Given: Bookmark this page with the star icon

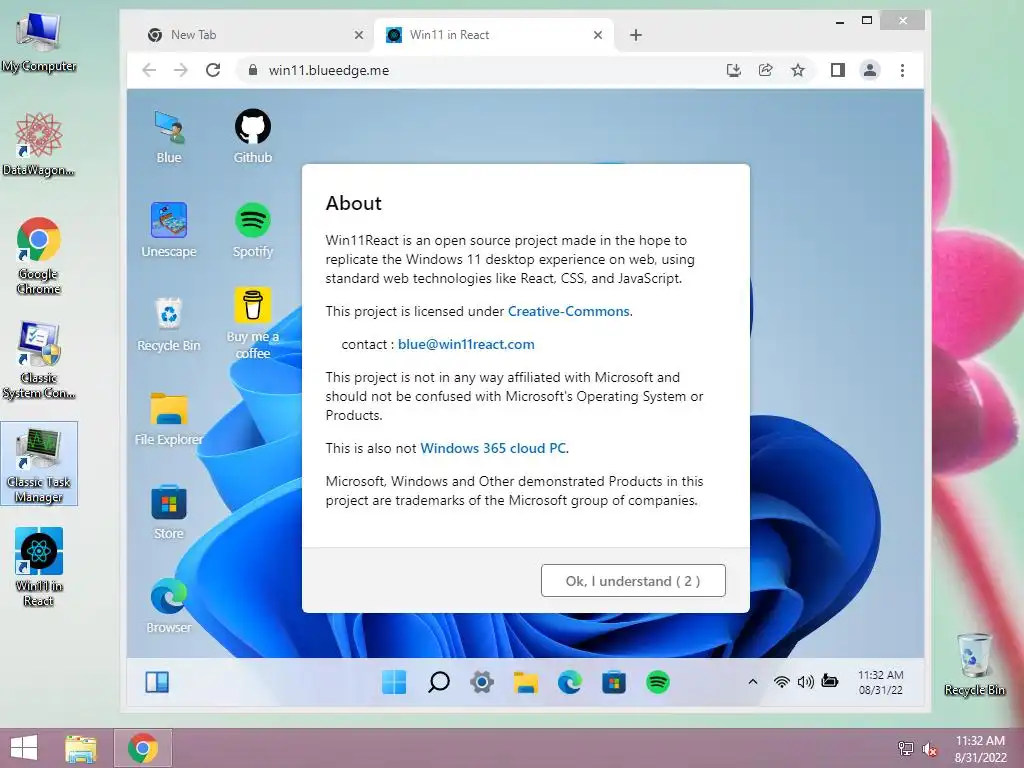Looking at the screenshot, I should coord(797,70).
